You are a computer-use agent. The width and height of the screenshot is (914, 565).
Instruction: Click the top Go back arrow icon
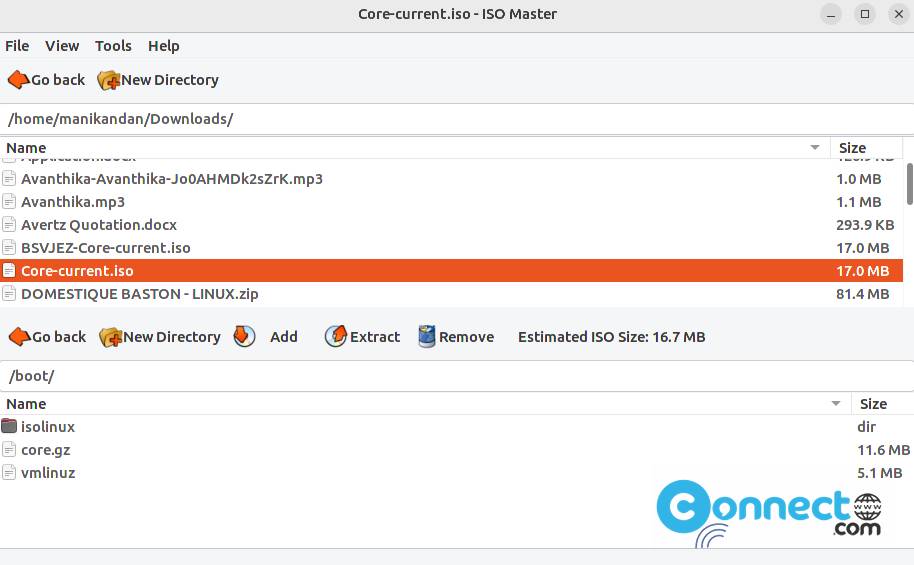(19, 79)
